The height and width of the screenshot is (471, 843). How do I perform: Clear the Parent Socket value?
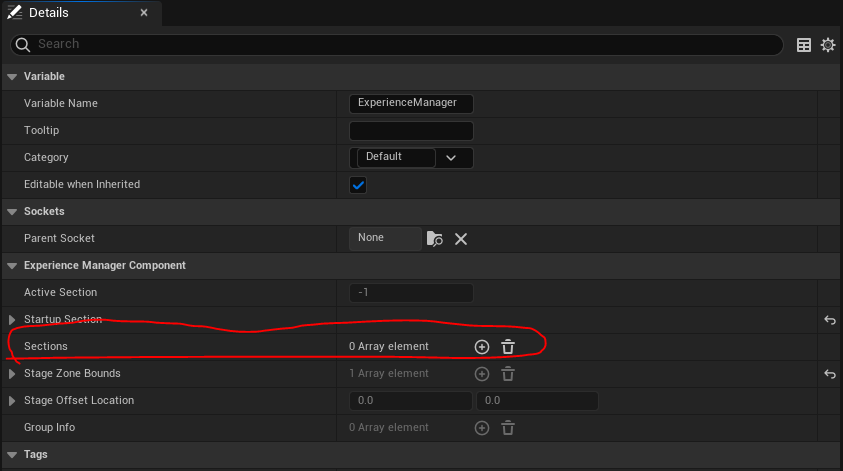click(x=461, y=238)
